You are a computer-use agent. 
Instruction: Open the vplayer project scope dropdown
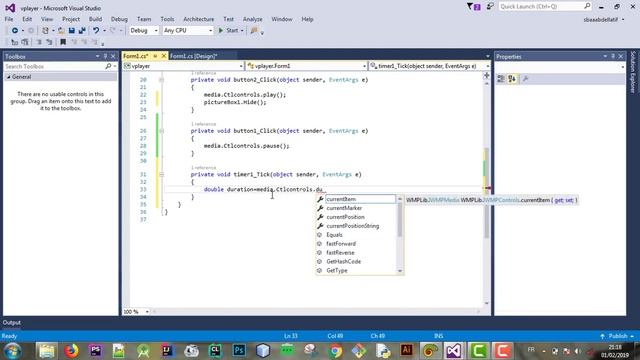click(183, 66)
